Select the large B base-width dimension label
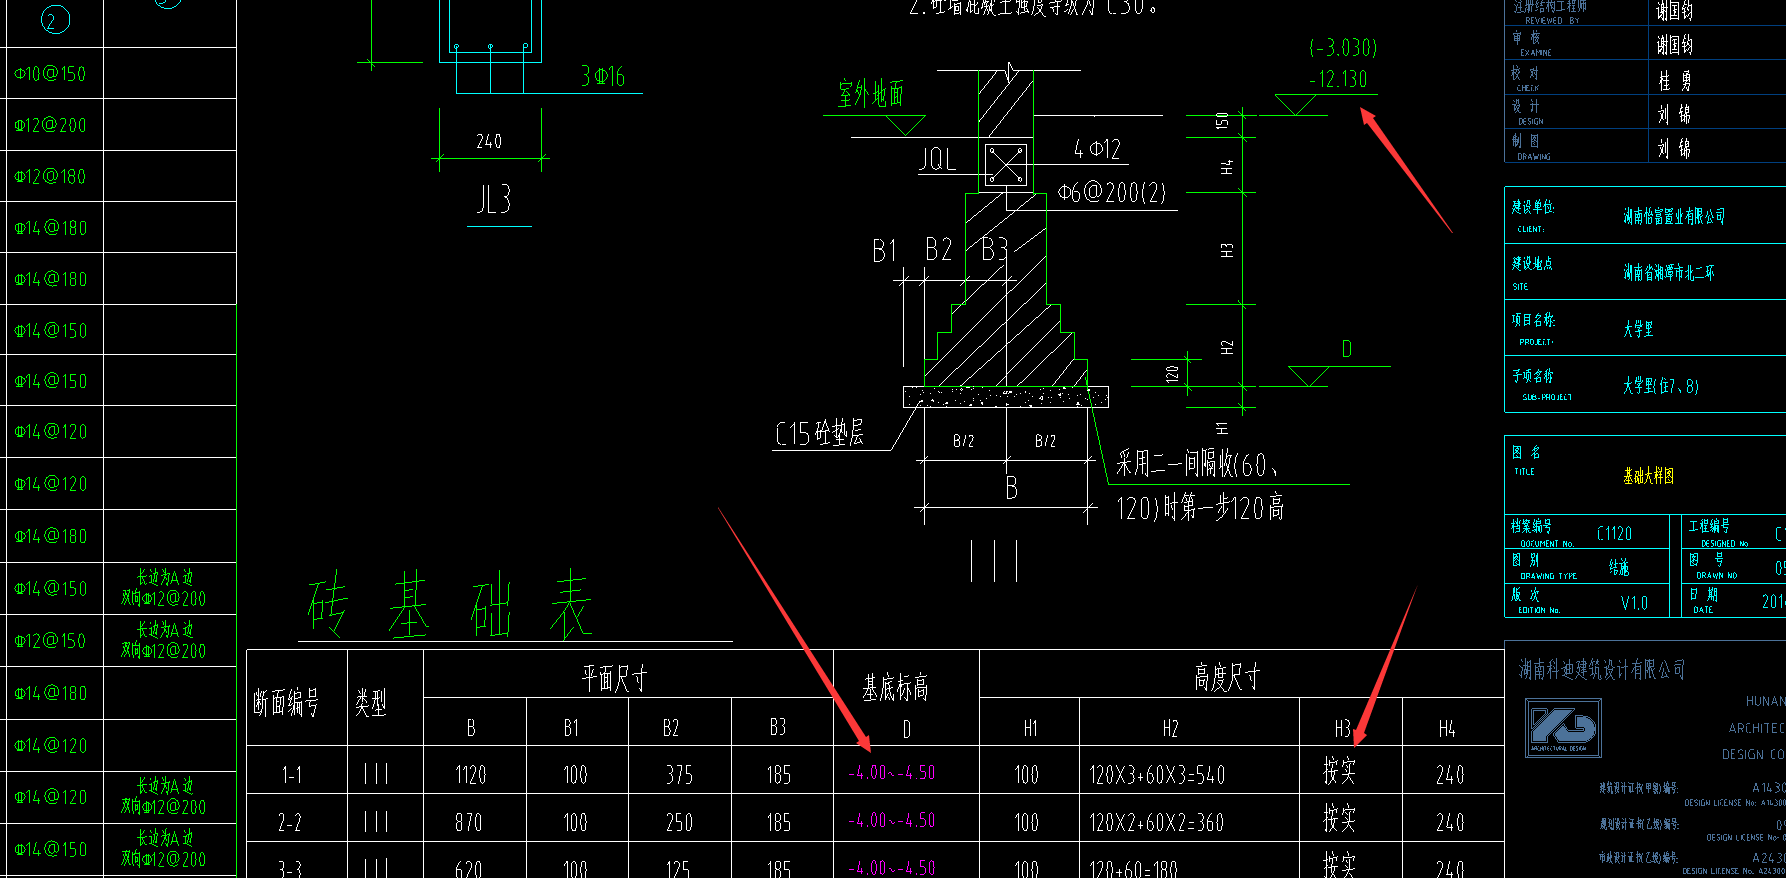 click(x=1012, y=488)
